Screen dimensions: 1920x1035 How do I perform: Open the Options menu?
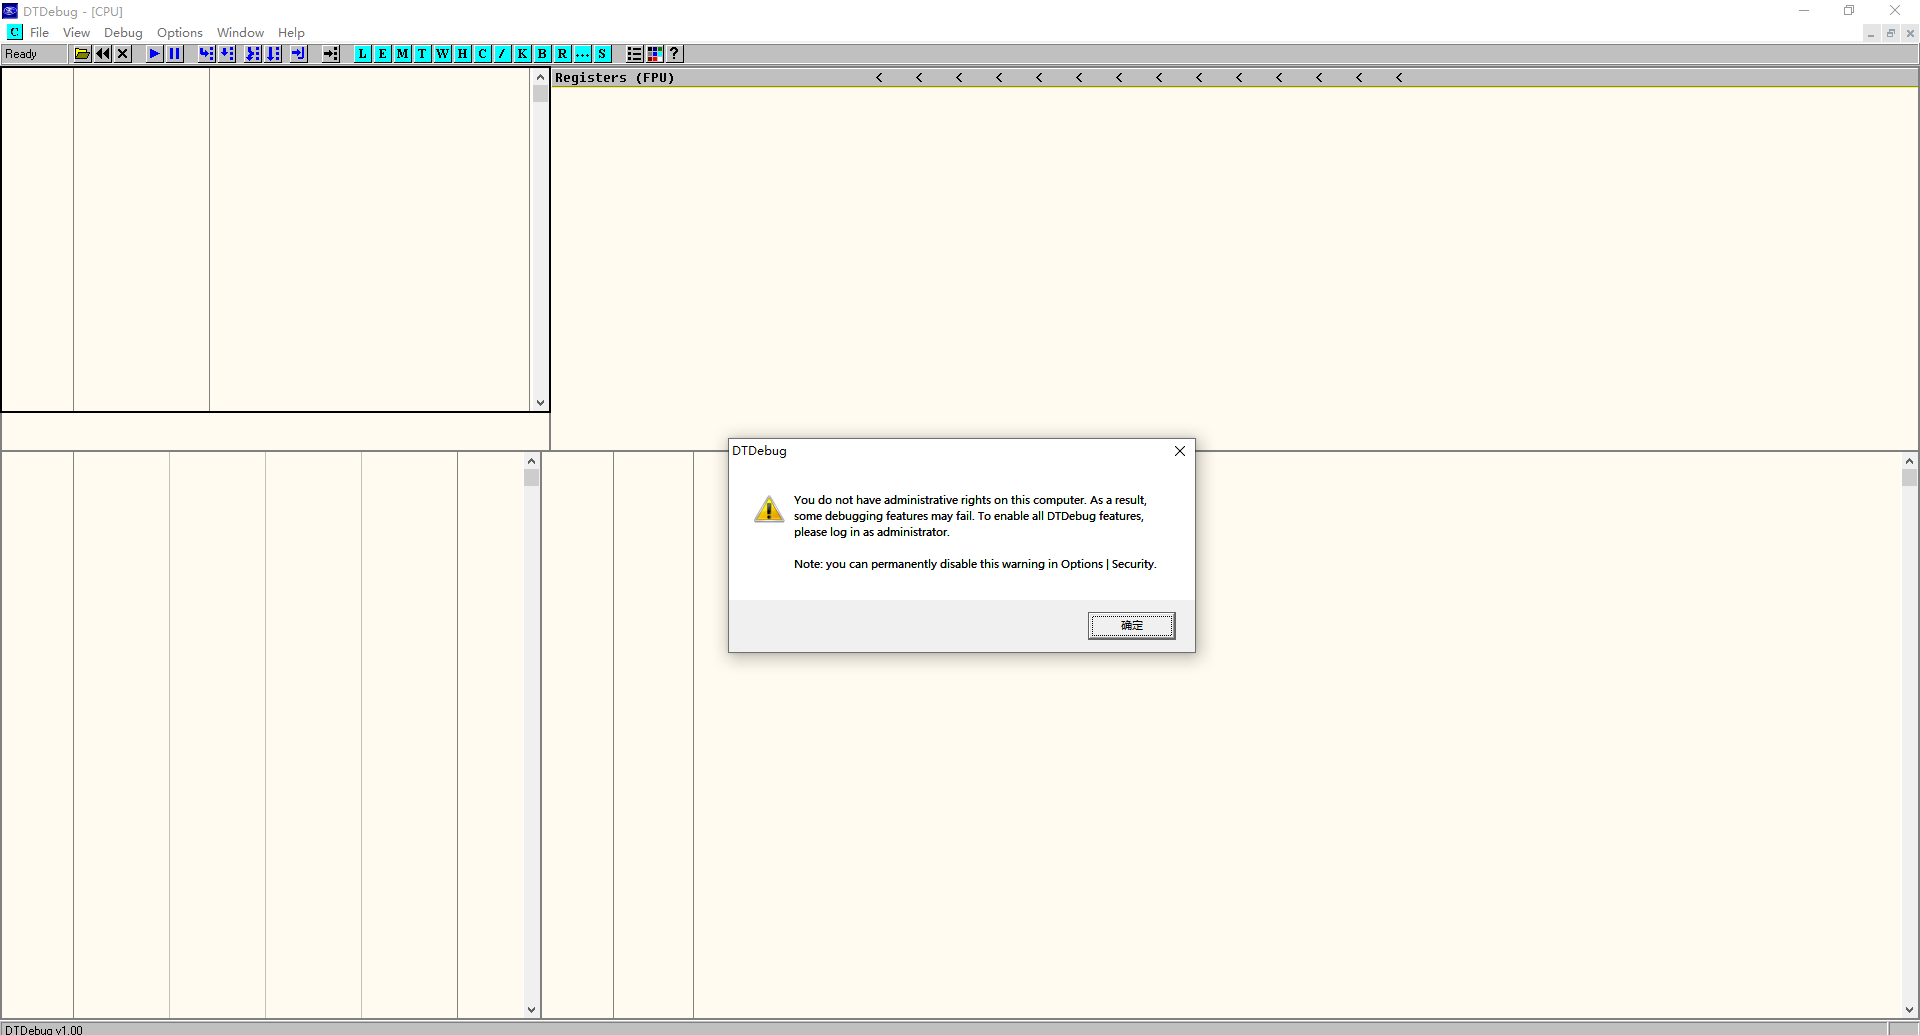180,33
